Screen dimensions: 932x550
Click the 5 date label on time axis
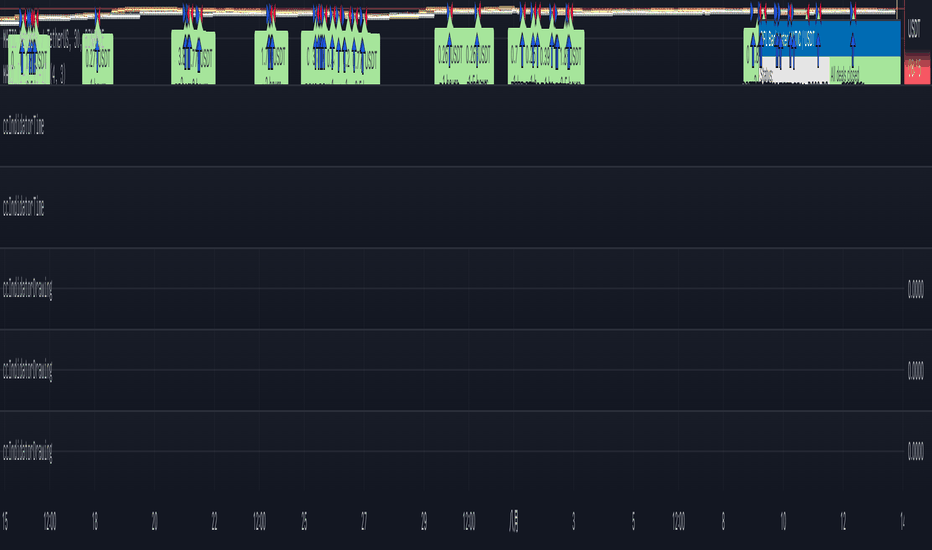point(633,521)
